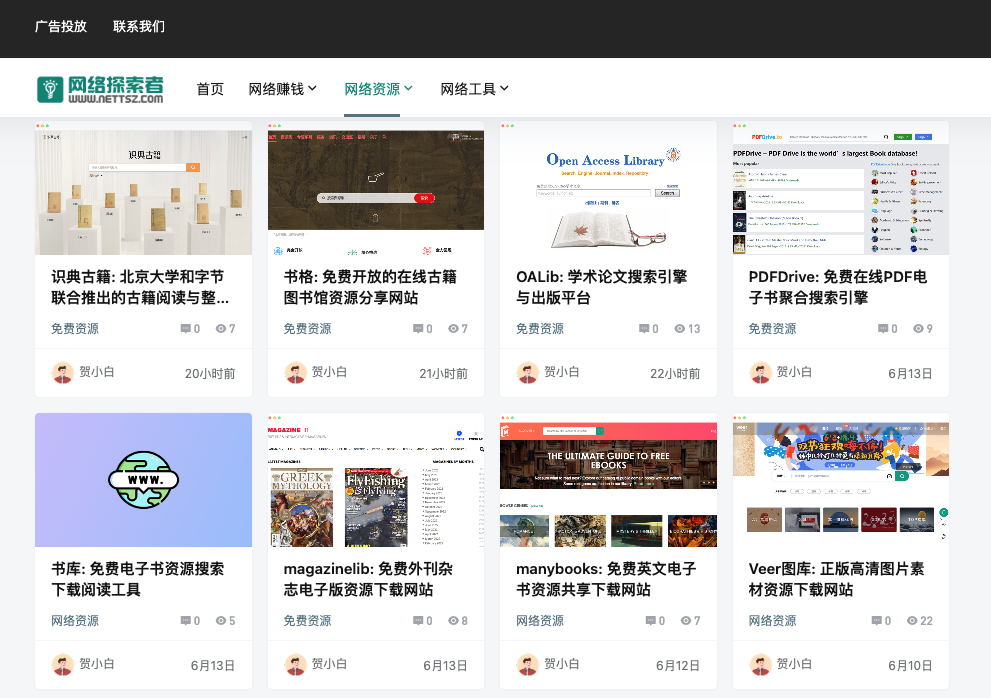
Task: Click 贺小白 avatar on Veer图库 card
Action: (x=760, y=665)
